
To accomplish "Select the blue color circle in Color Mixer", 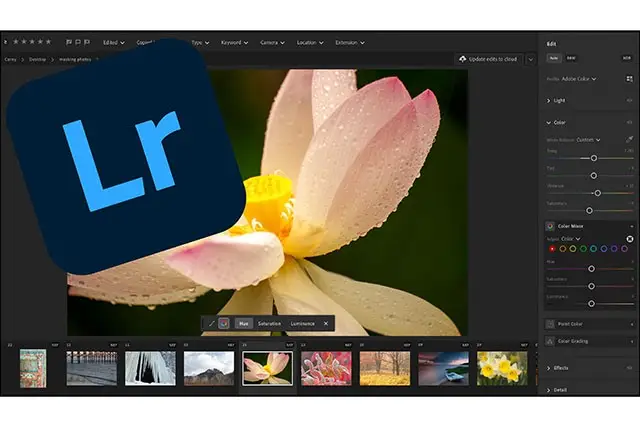I will click(604, 249).
